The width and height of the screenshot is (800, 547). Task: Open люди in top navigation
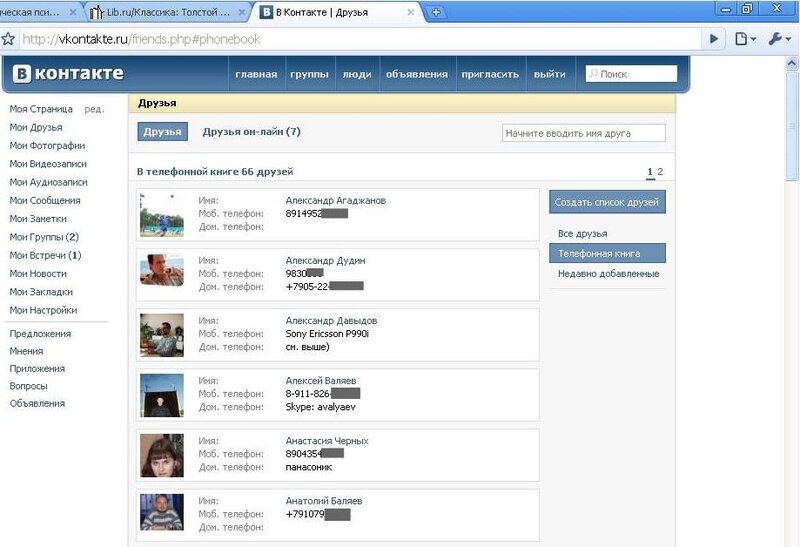[357, 74]
